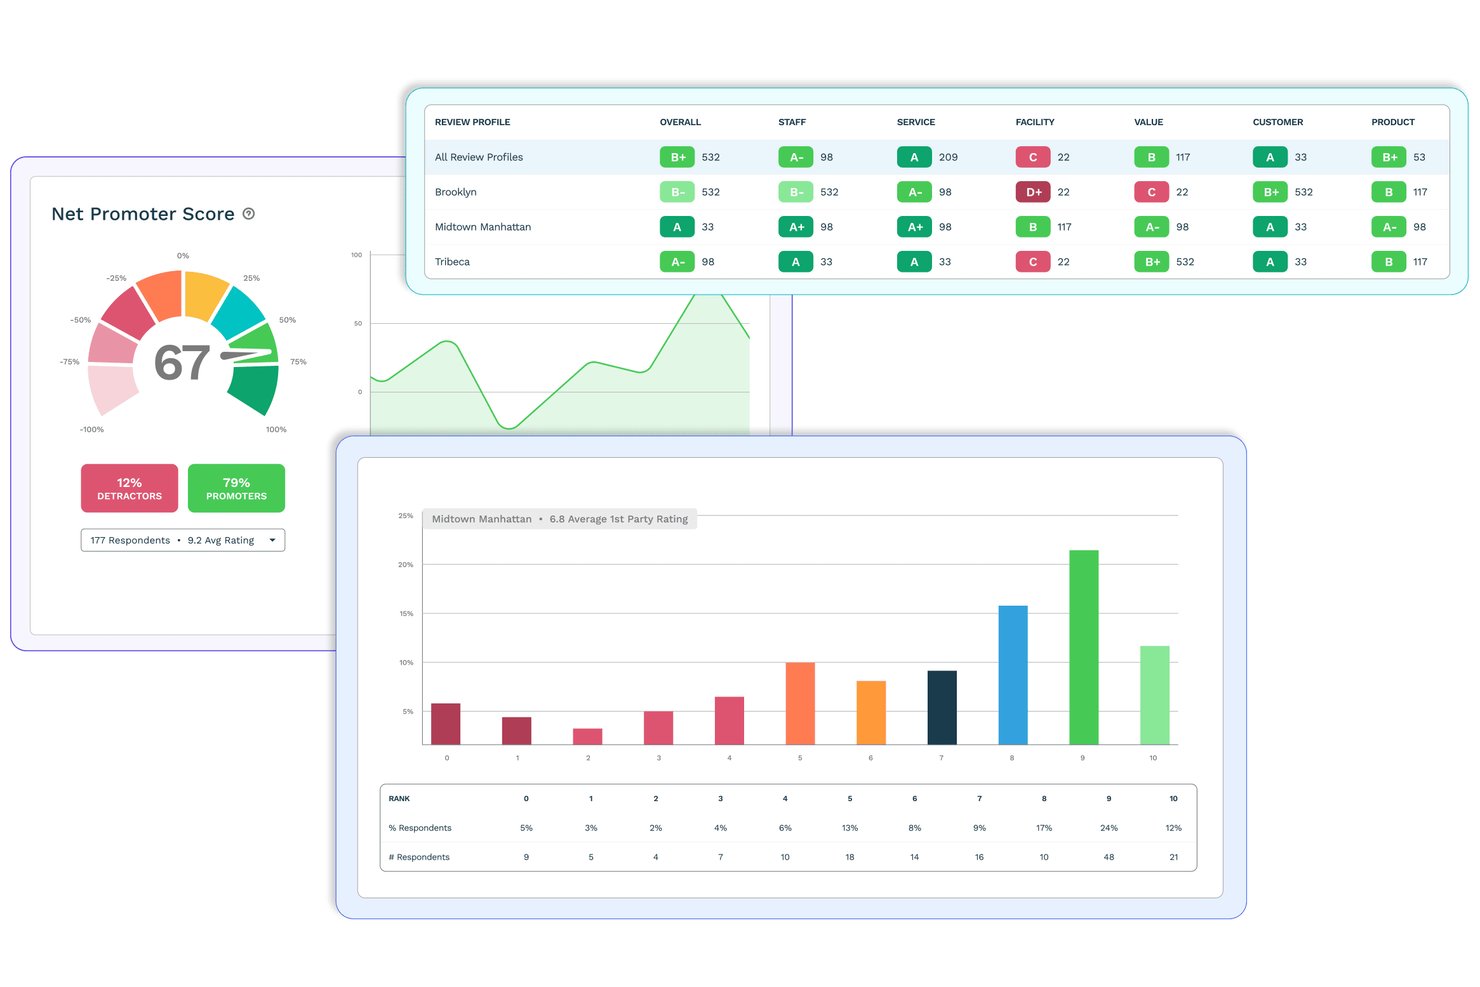Click the B- Overall badge in the Brooklyn row
1480x987 pixels.
pyautogui.click(x=677, y=192)
